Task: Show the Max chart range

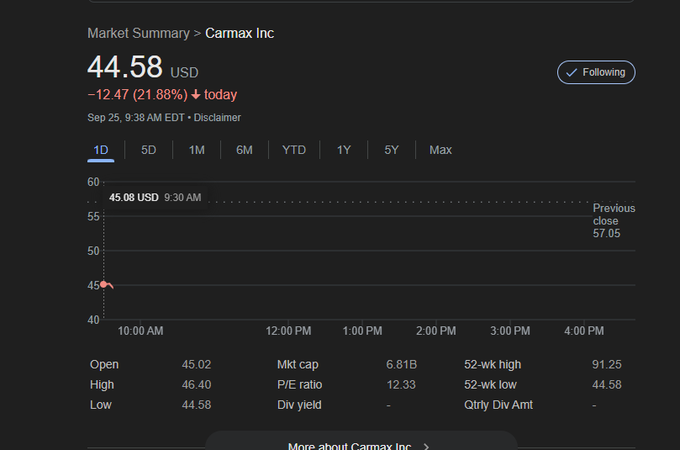Action: [x=440, y=150]
